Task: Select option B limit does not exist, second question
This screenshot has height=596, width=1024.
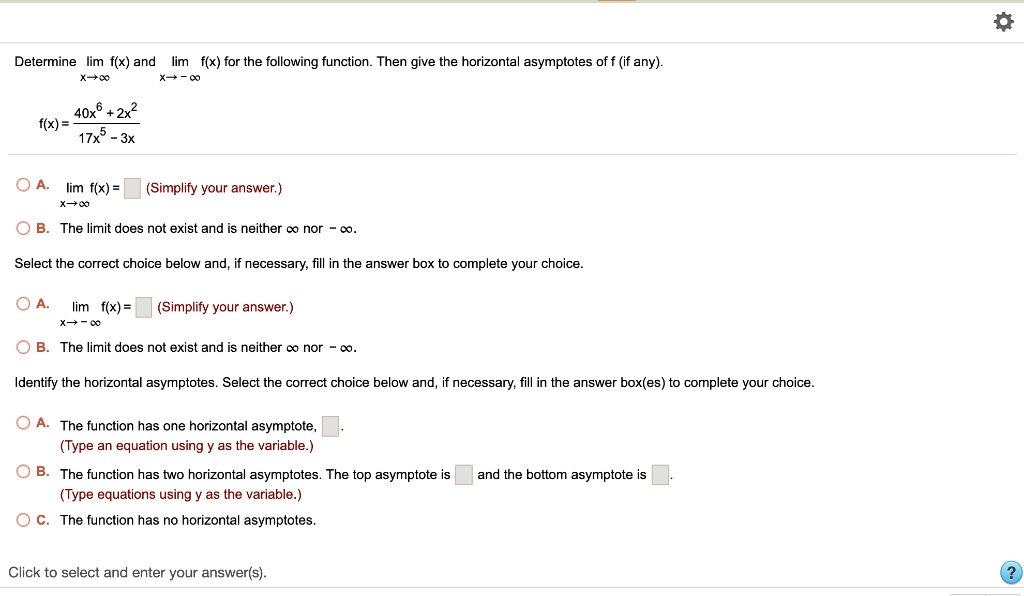Action: coord(24,347)
